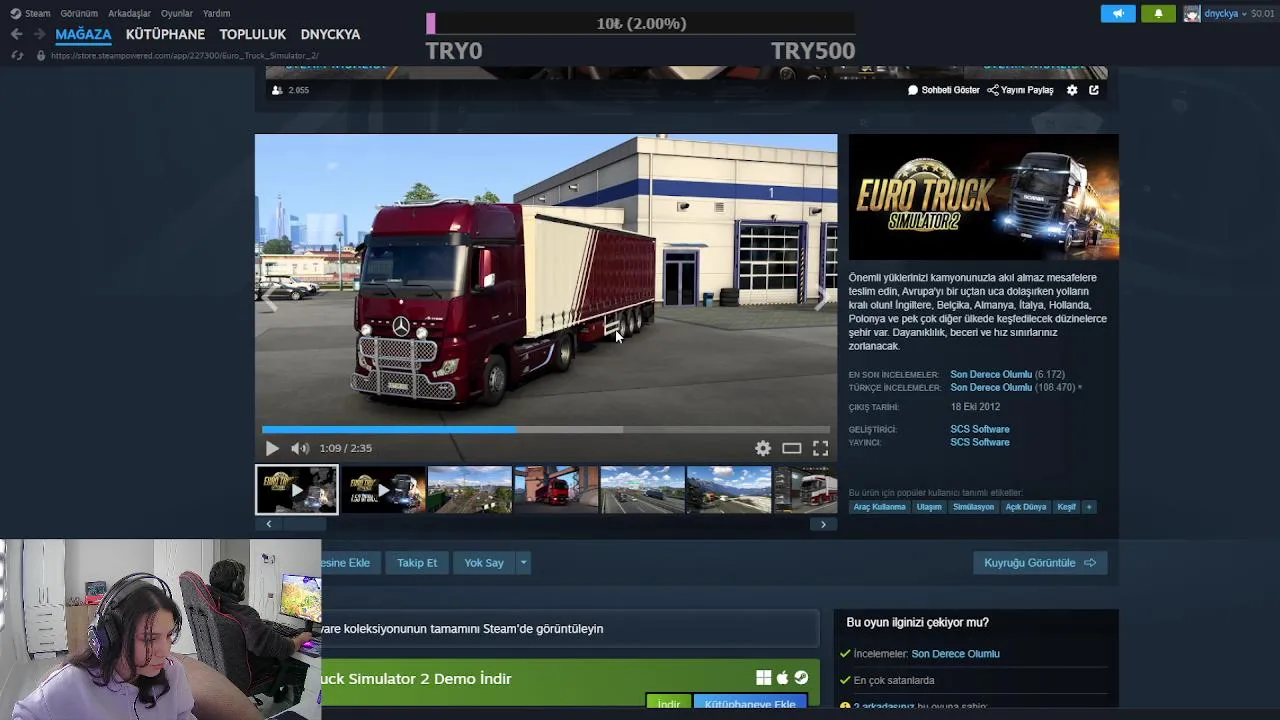Open the Yardım menu
Image resolution: width=1280 pixels, height=720 pixels.
(x=216, y=13)
